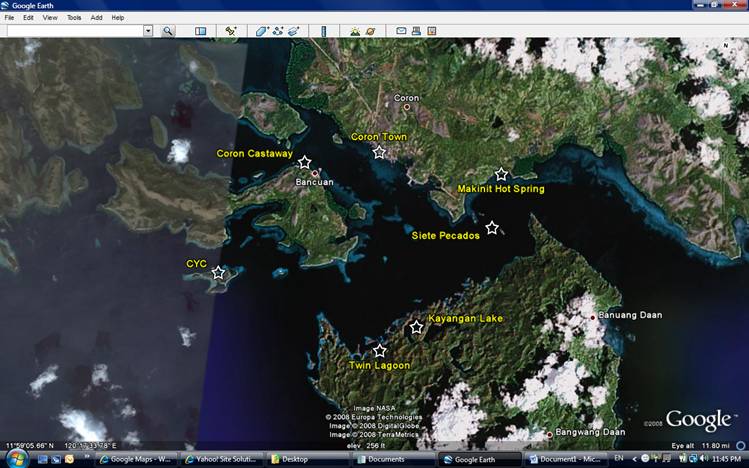Click the latitude longitude status readout

[61, 446]
